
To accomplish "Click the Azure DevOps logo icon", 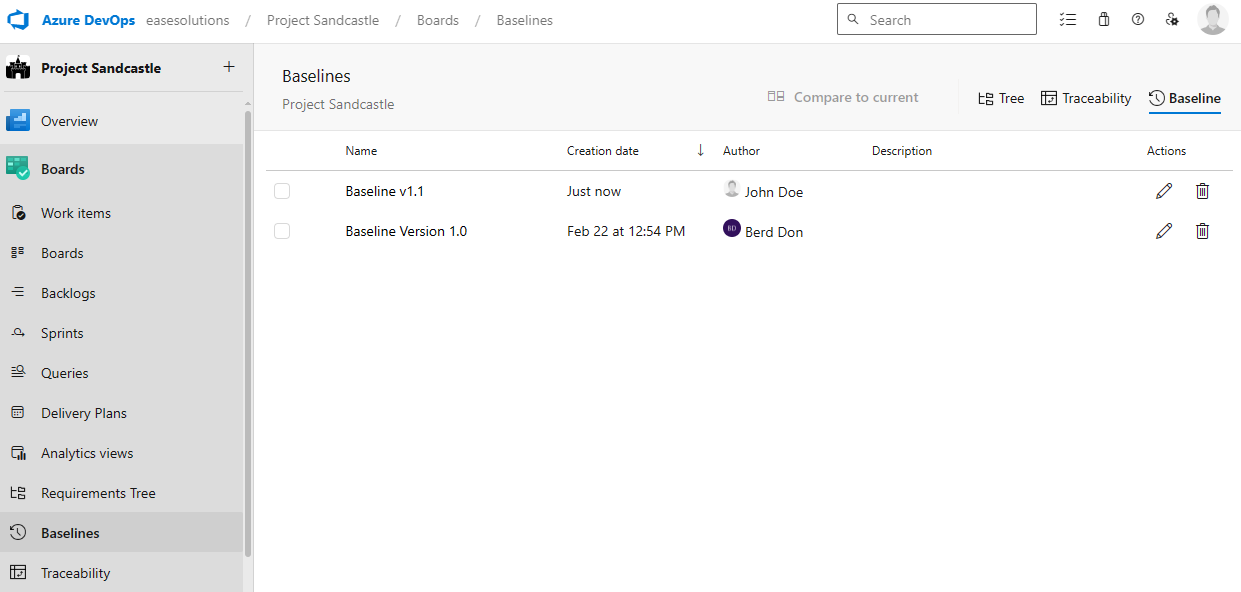I will (18, 20).
